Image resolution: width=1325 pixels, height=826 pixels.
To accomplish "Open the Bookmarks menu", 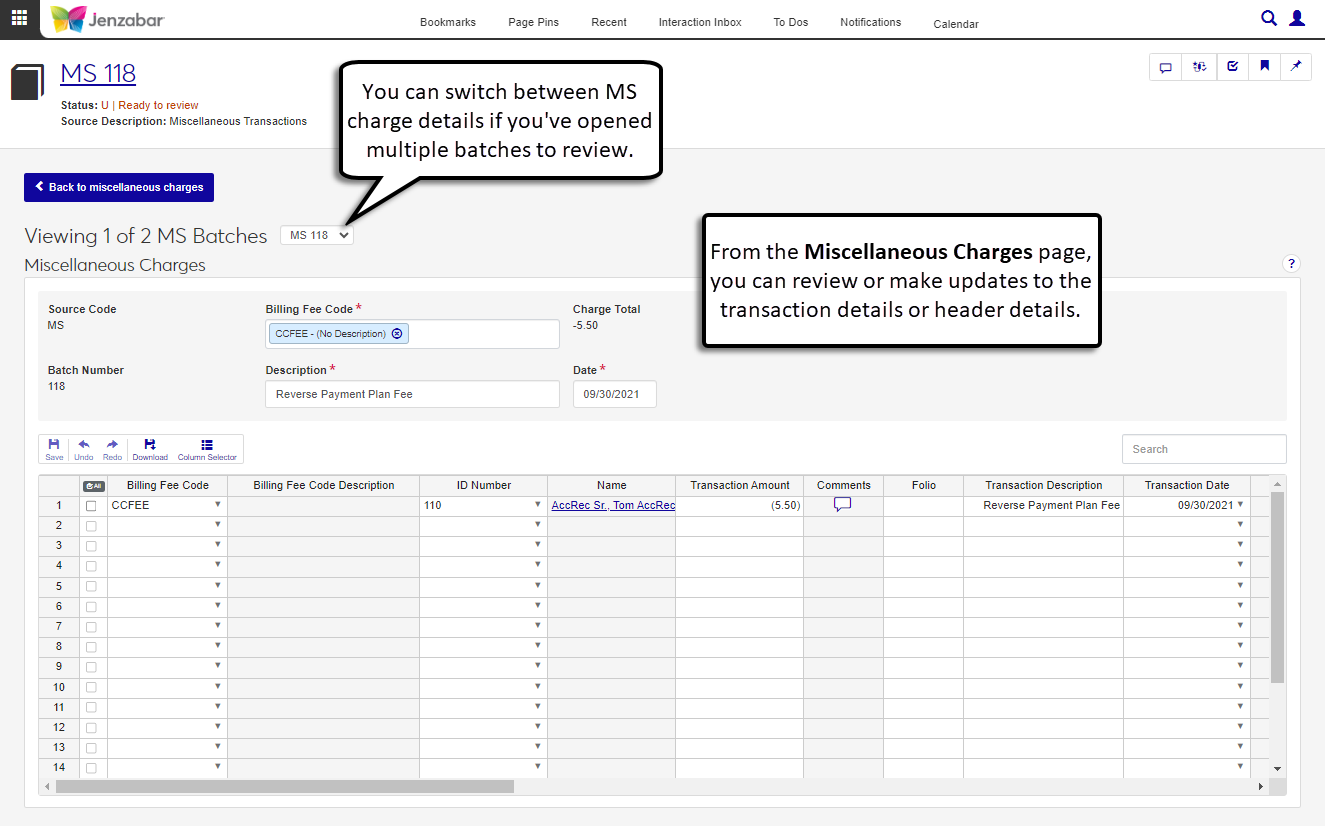I will pyautogui.click(x=448, y=22).
